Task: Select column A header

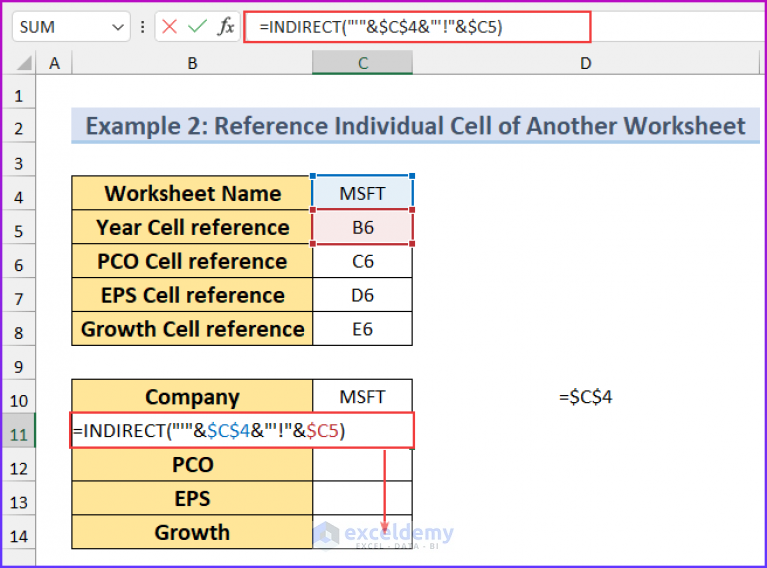Action: point(54,63)
